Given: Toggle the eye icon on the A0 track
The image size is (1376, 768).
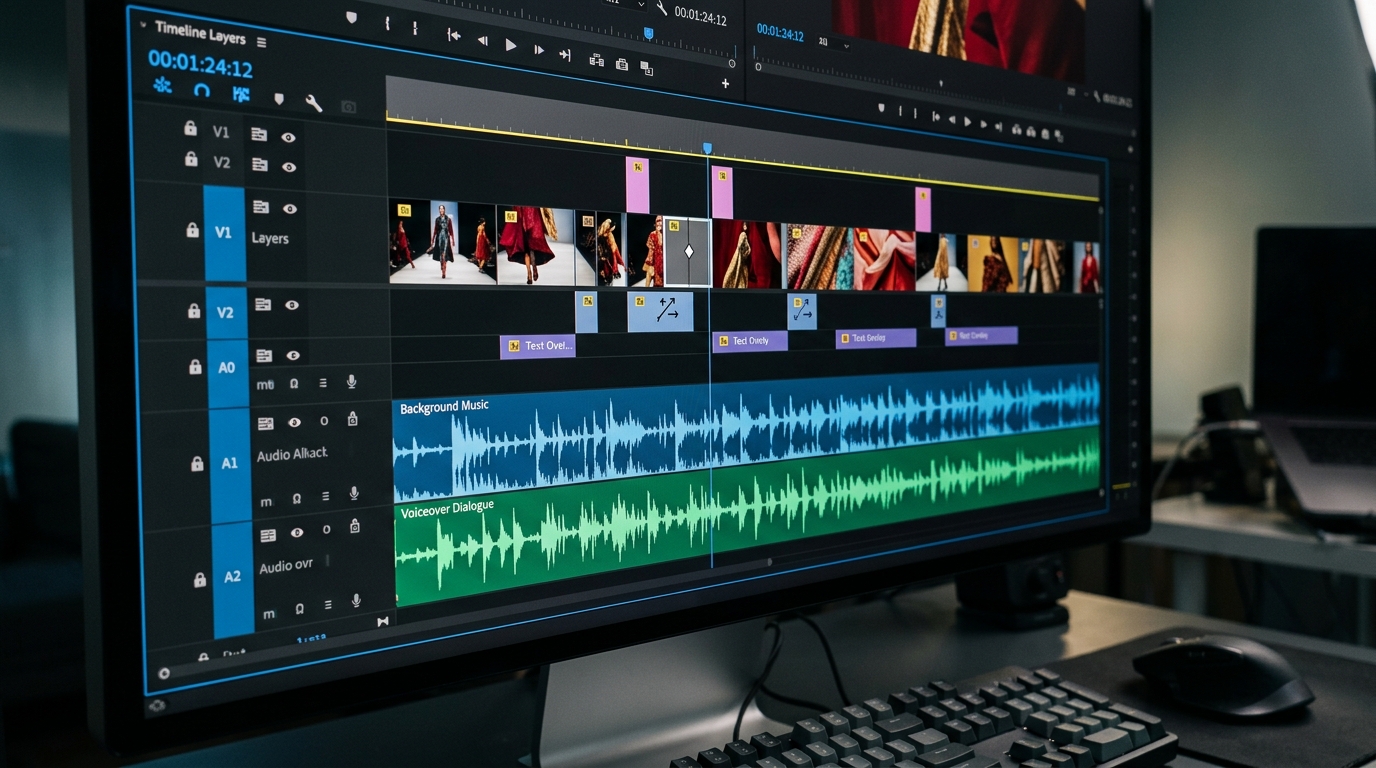Looking at the screenshot, I should tap(293, 355).
